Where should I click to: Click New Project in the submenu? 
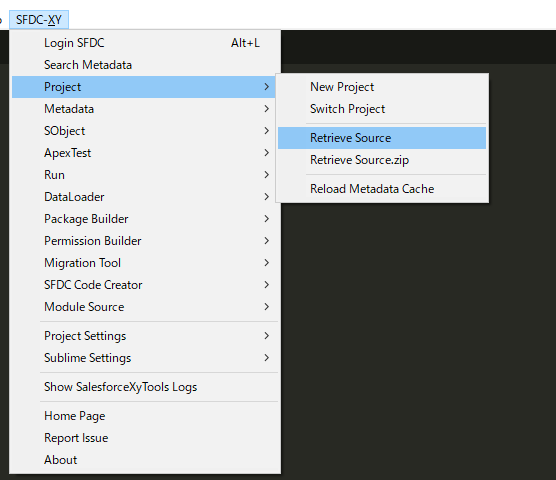click(x=382, y=87)
